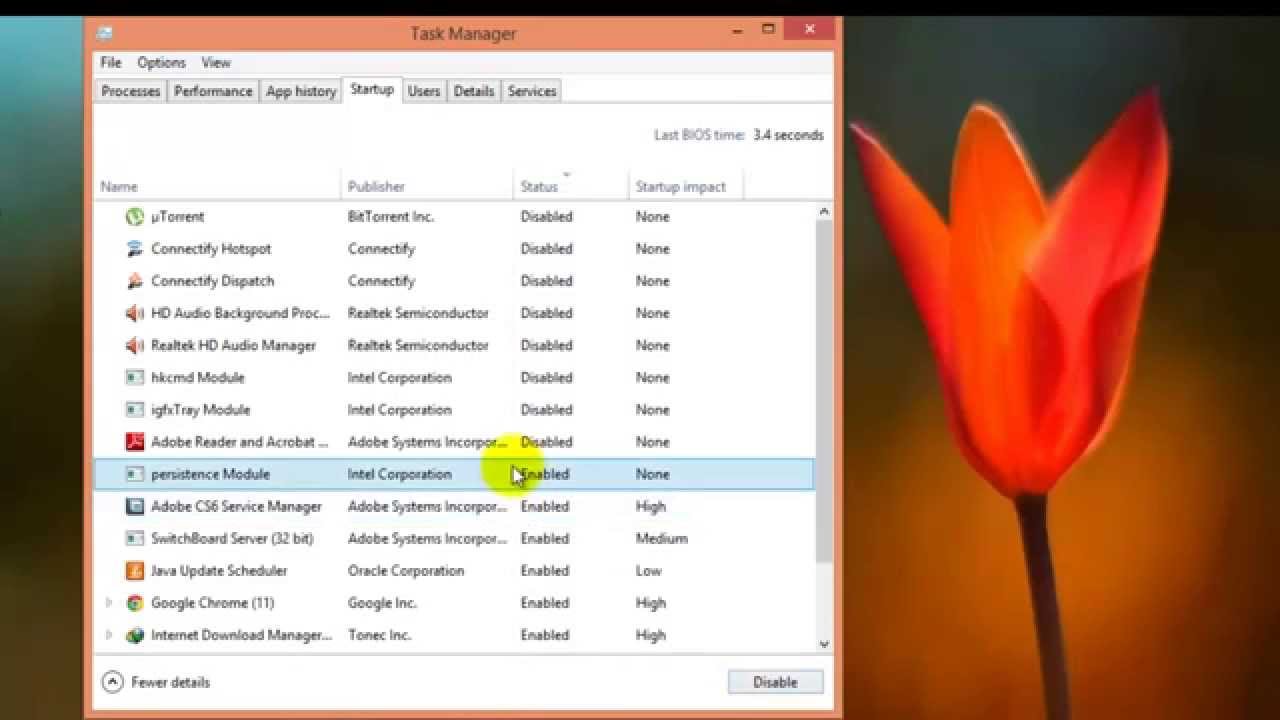Image resolution: width=1280 pixels, height=720 pixels.
Task: Open the View menu
Action: [x=216, y=62]
